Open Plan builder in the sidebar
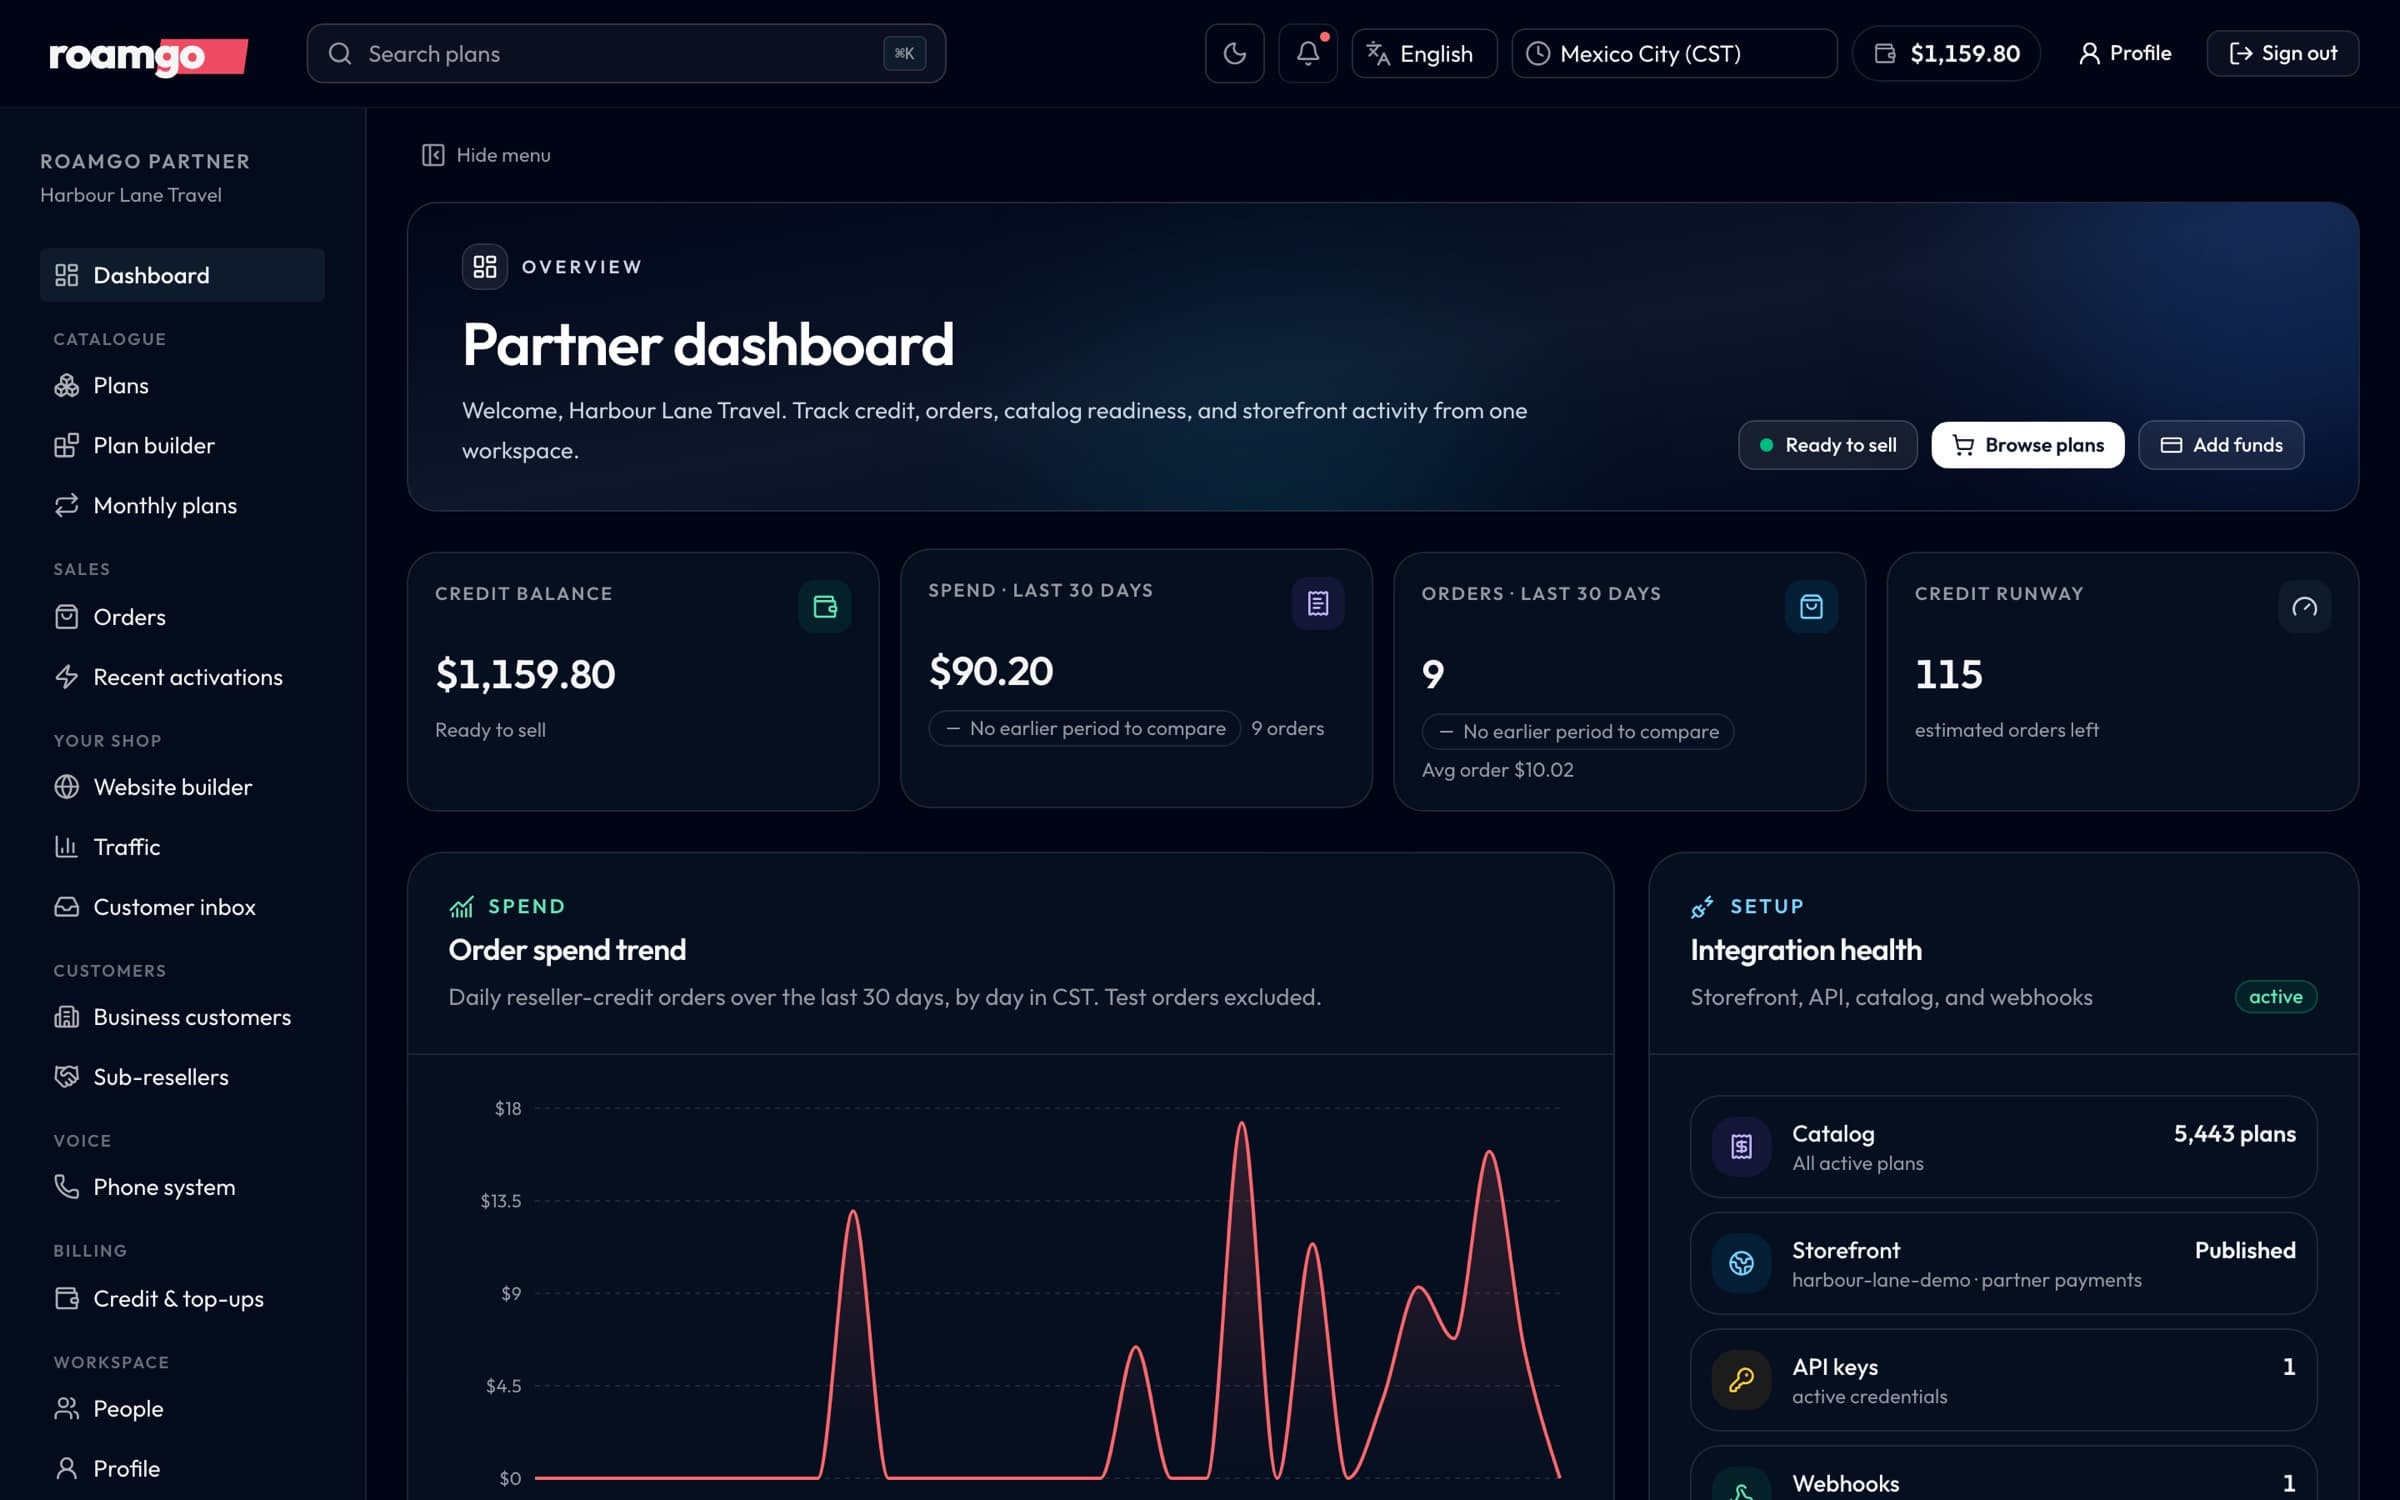2400x1500 pixels. 182,445
